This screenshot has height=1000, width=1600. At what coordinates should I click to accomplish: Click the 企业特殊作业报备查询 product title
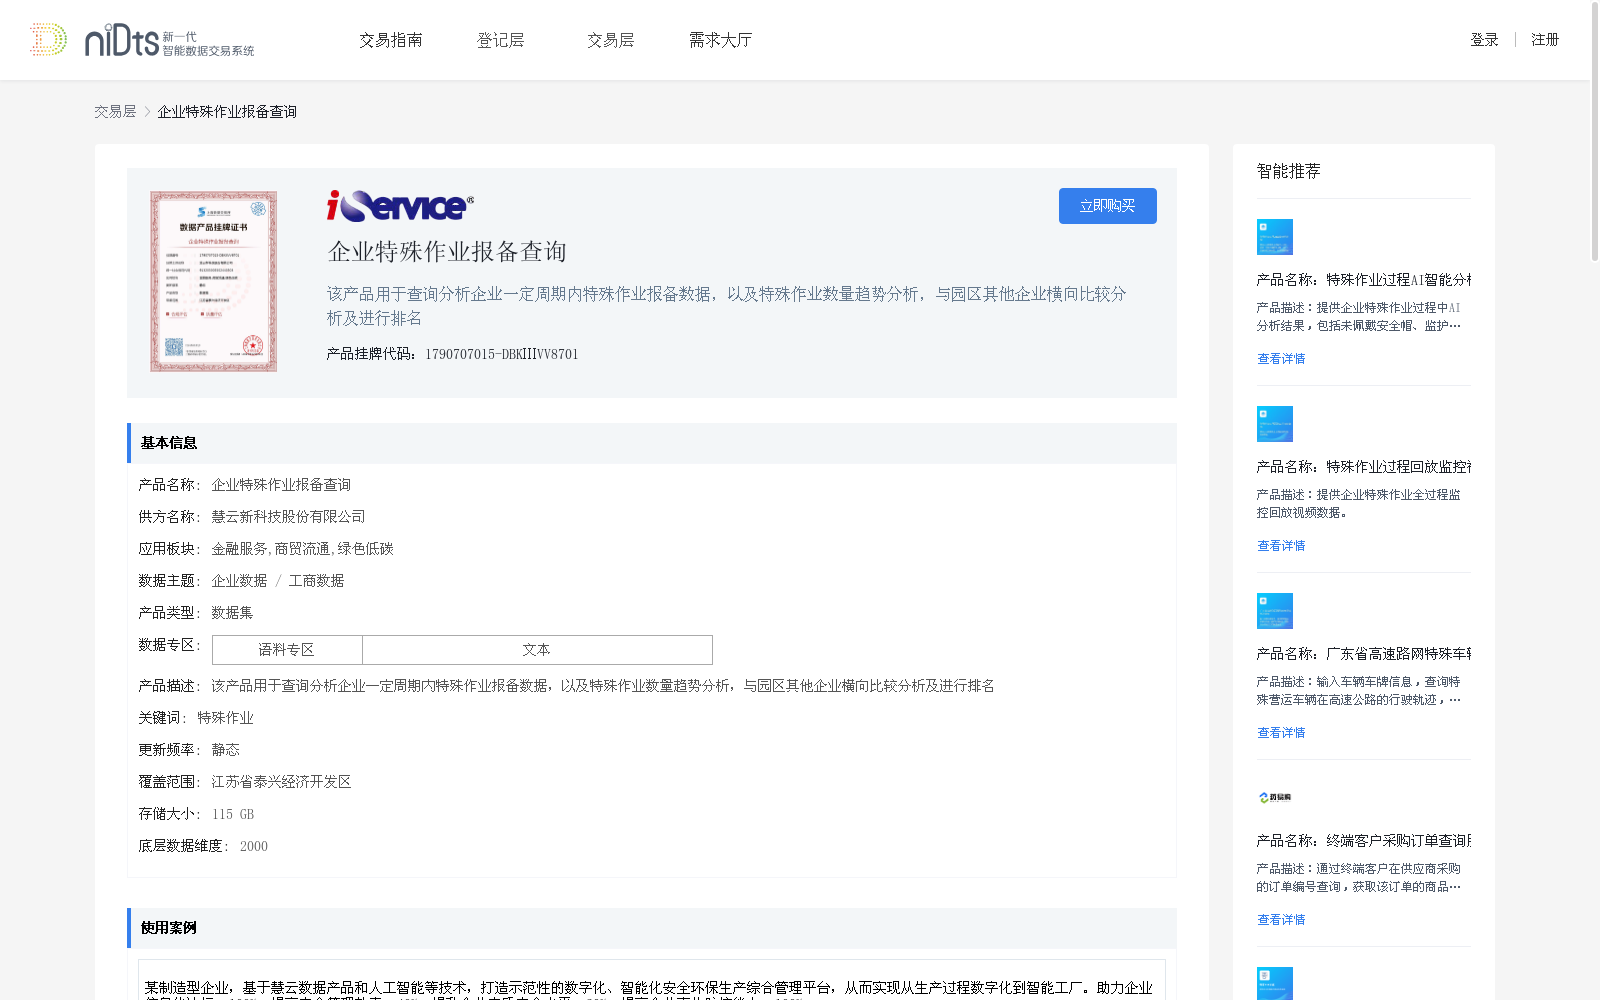(x=447, y=252)
